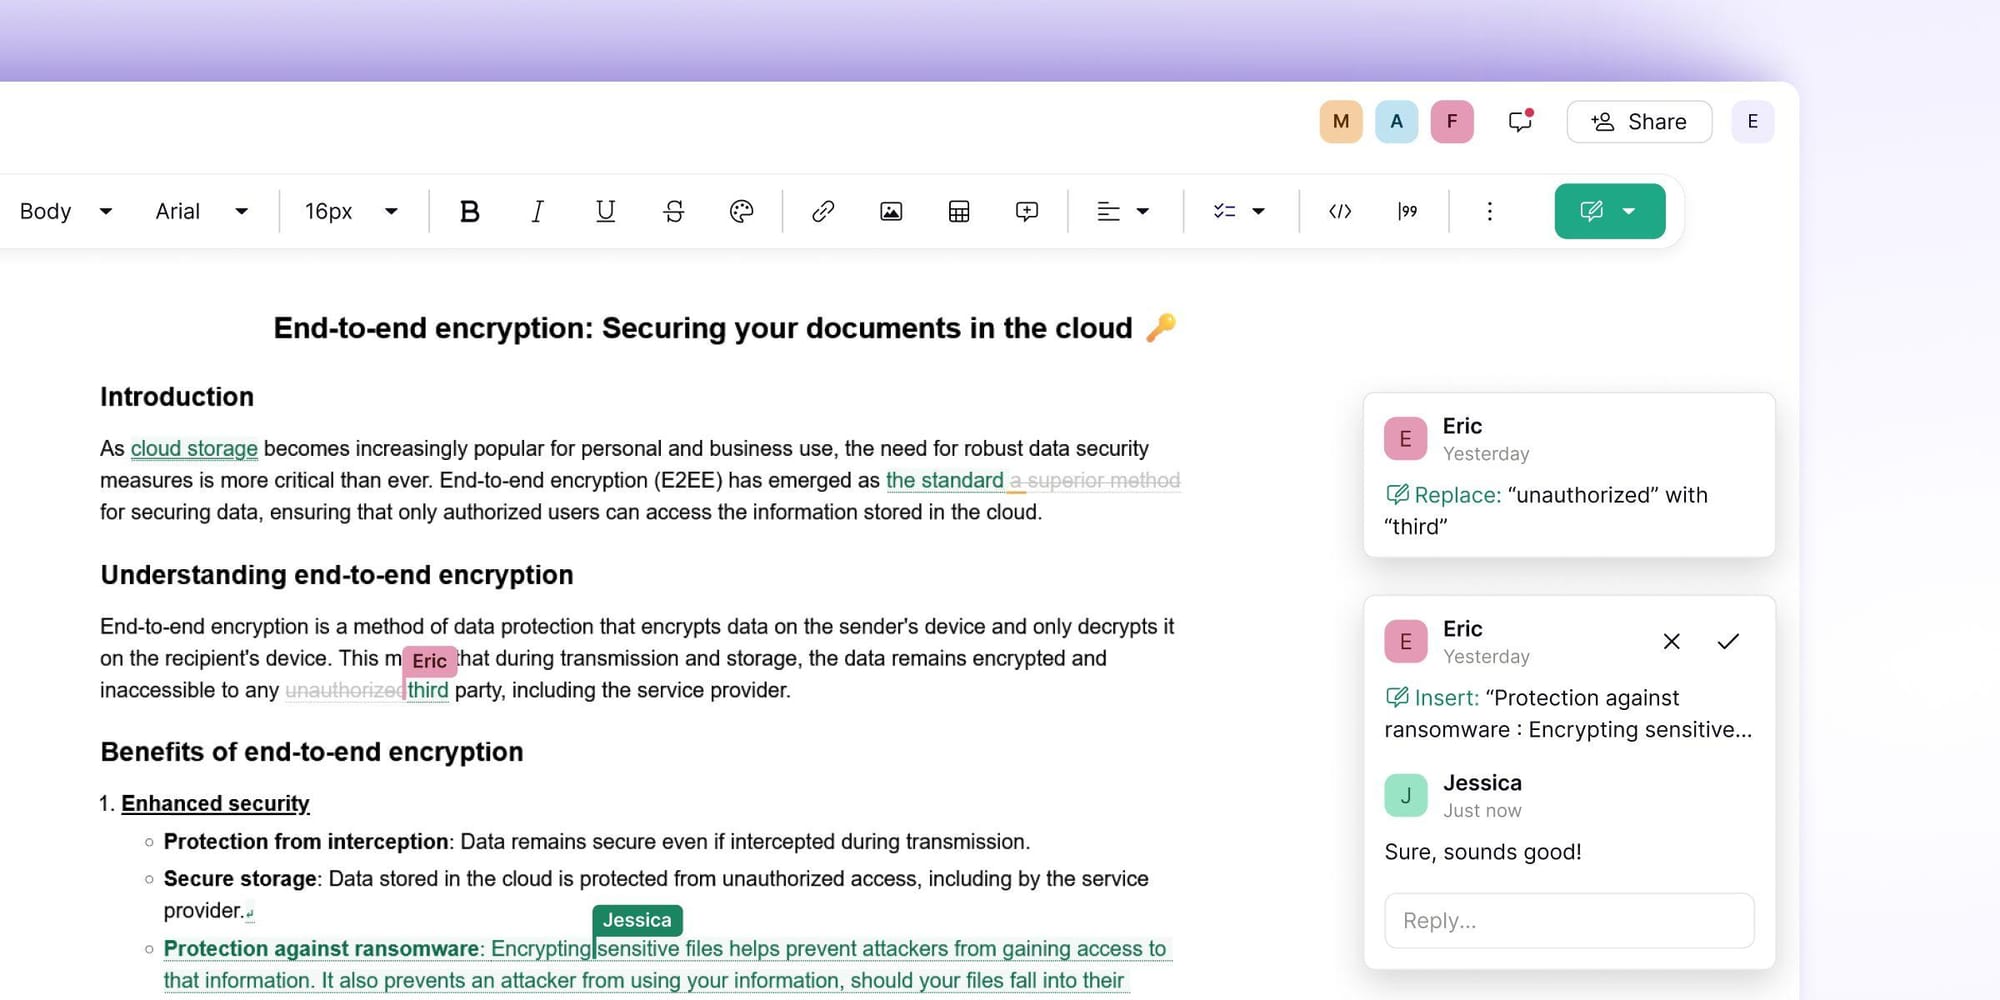Insert a hyperlink
This screenshot has height=1000, width=2000.
pyautogui.click(x=822, y=211)
